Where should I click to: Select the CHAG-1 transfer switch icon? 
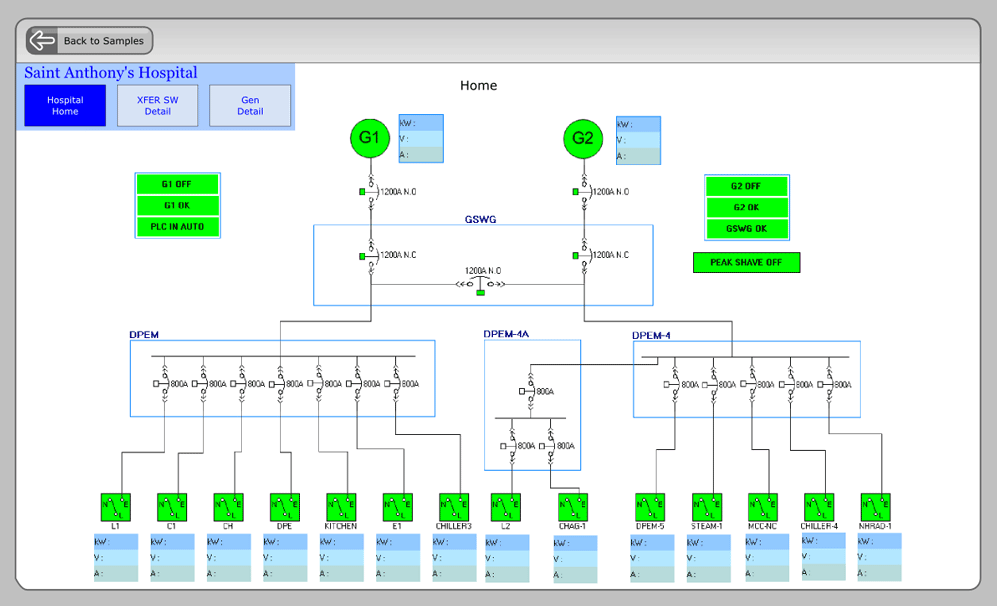click(x=573, y=507)
